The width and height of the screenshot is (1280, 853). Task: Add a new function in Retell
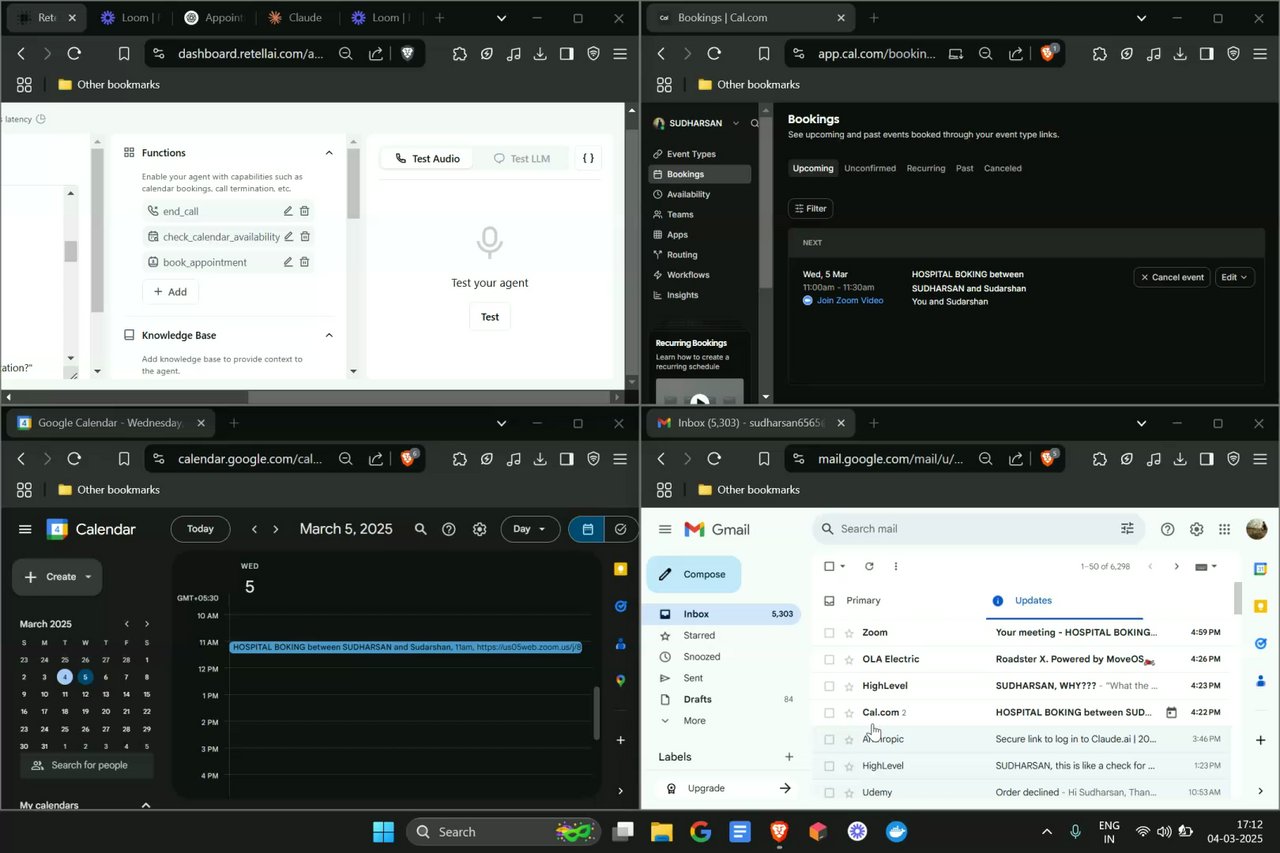tap(170, 292)
